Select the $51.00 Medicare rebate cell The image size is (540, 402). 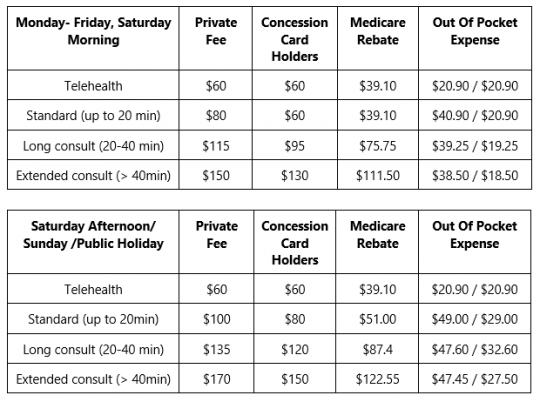pyautogui.click(x=377, y=319)
